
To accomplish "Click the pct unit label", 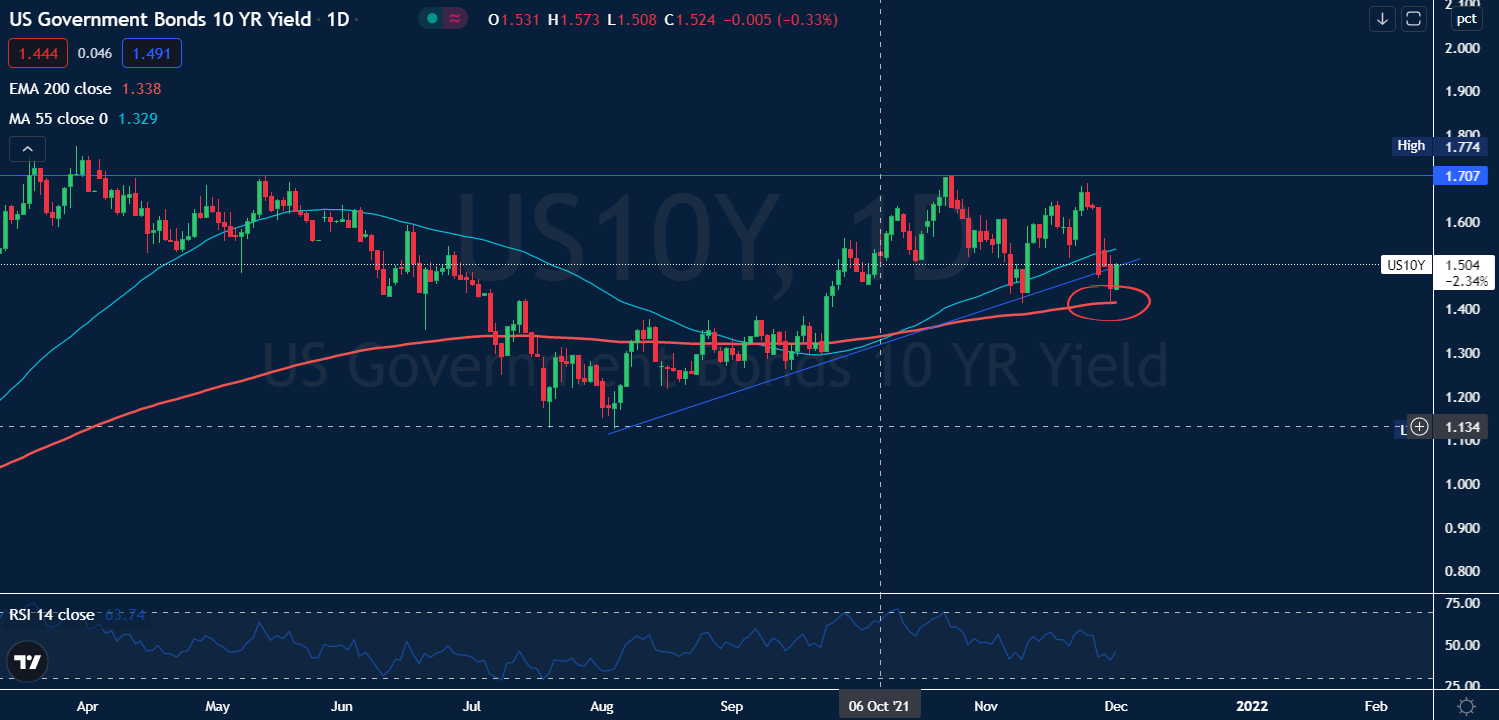I will tap(1466, 18).
